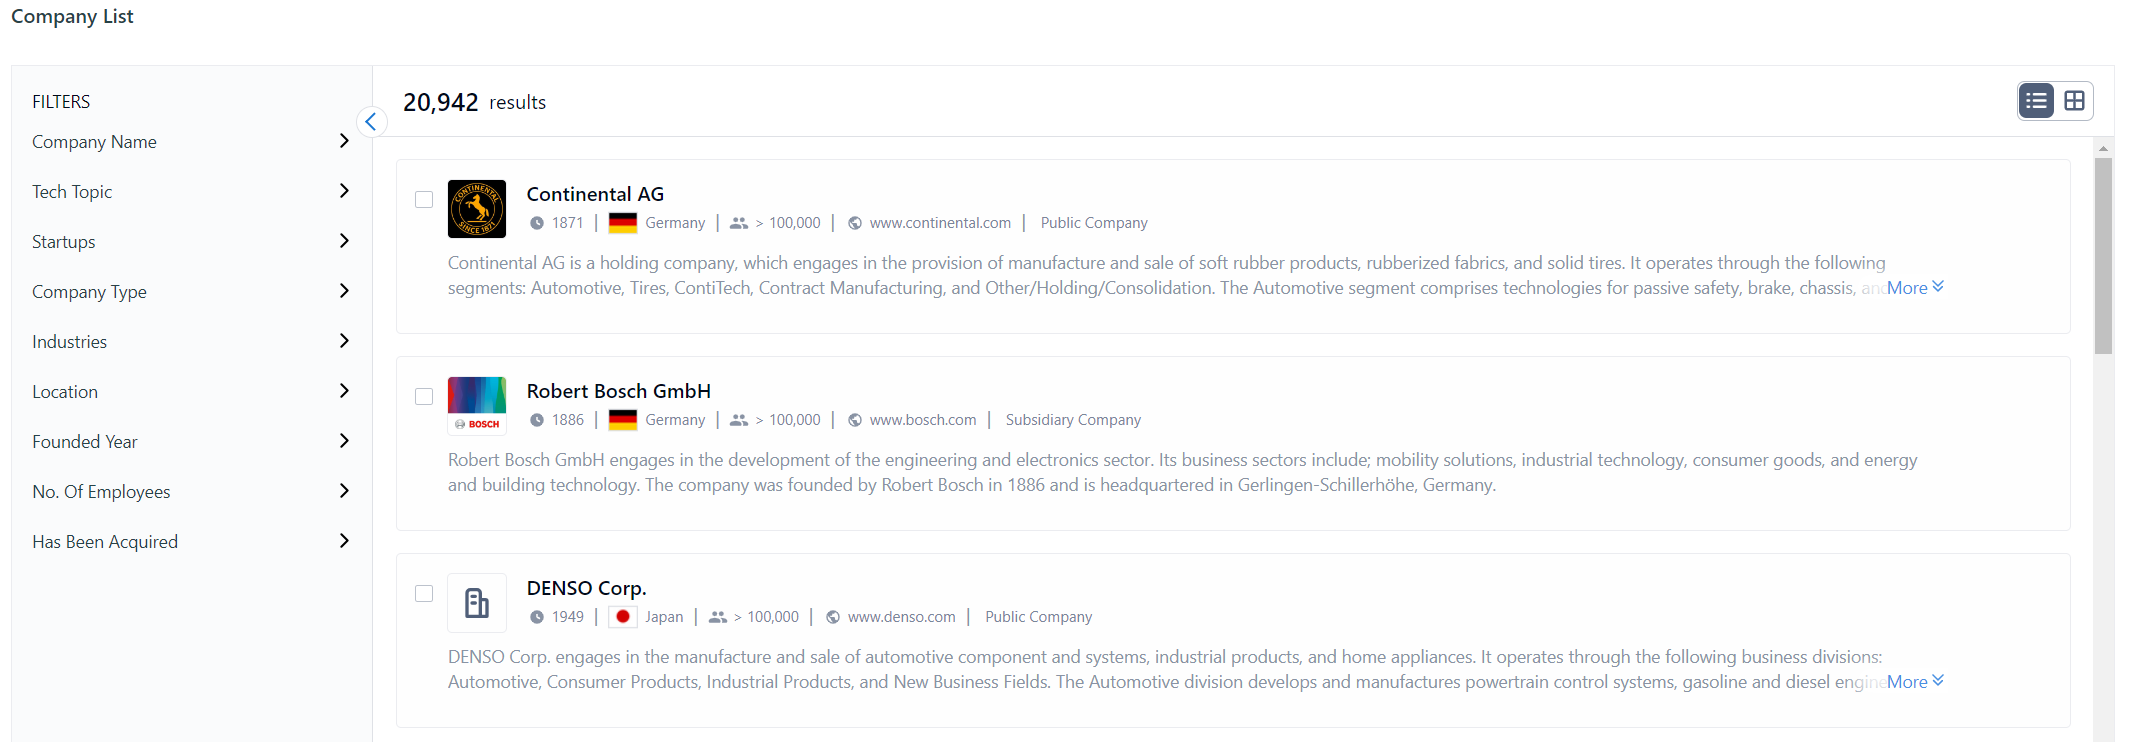Click the vertical scrollbar thumb

point(2103,255)
